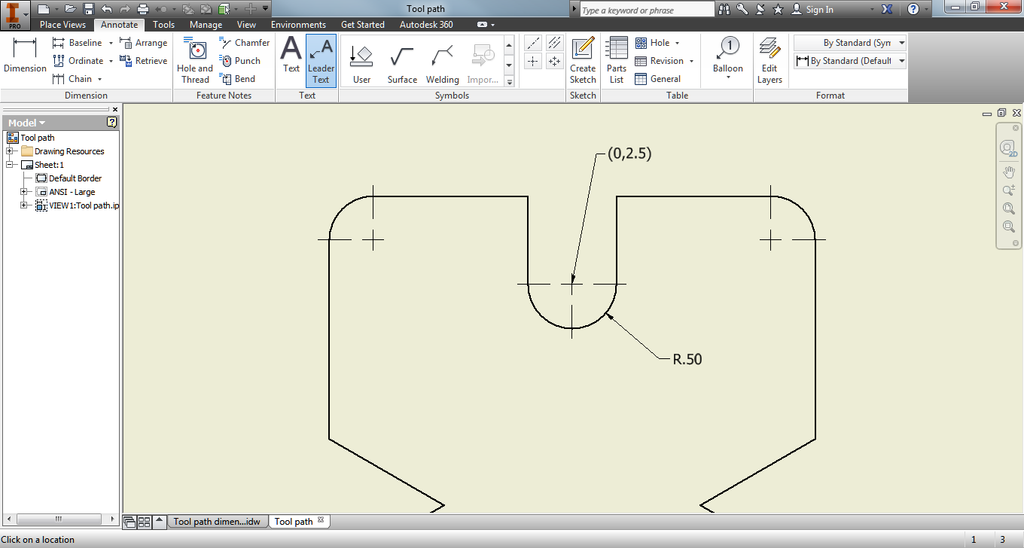The height and width of the screenshot is (548, 1024).
Task: Expand the ANSI - Large node
Action: [24, 192]
